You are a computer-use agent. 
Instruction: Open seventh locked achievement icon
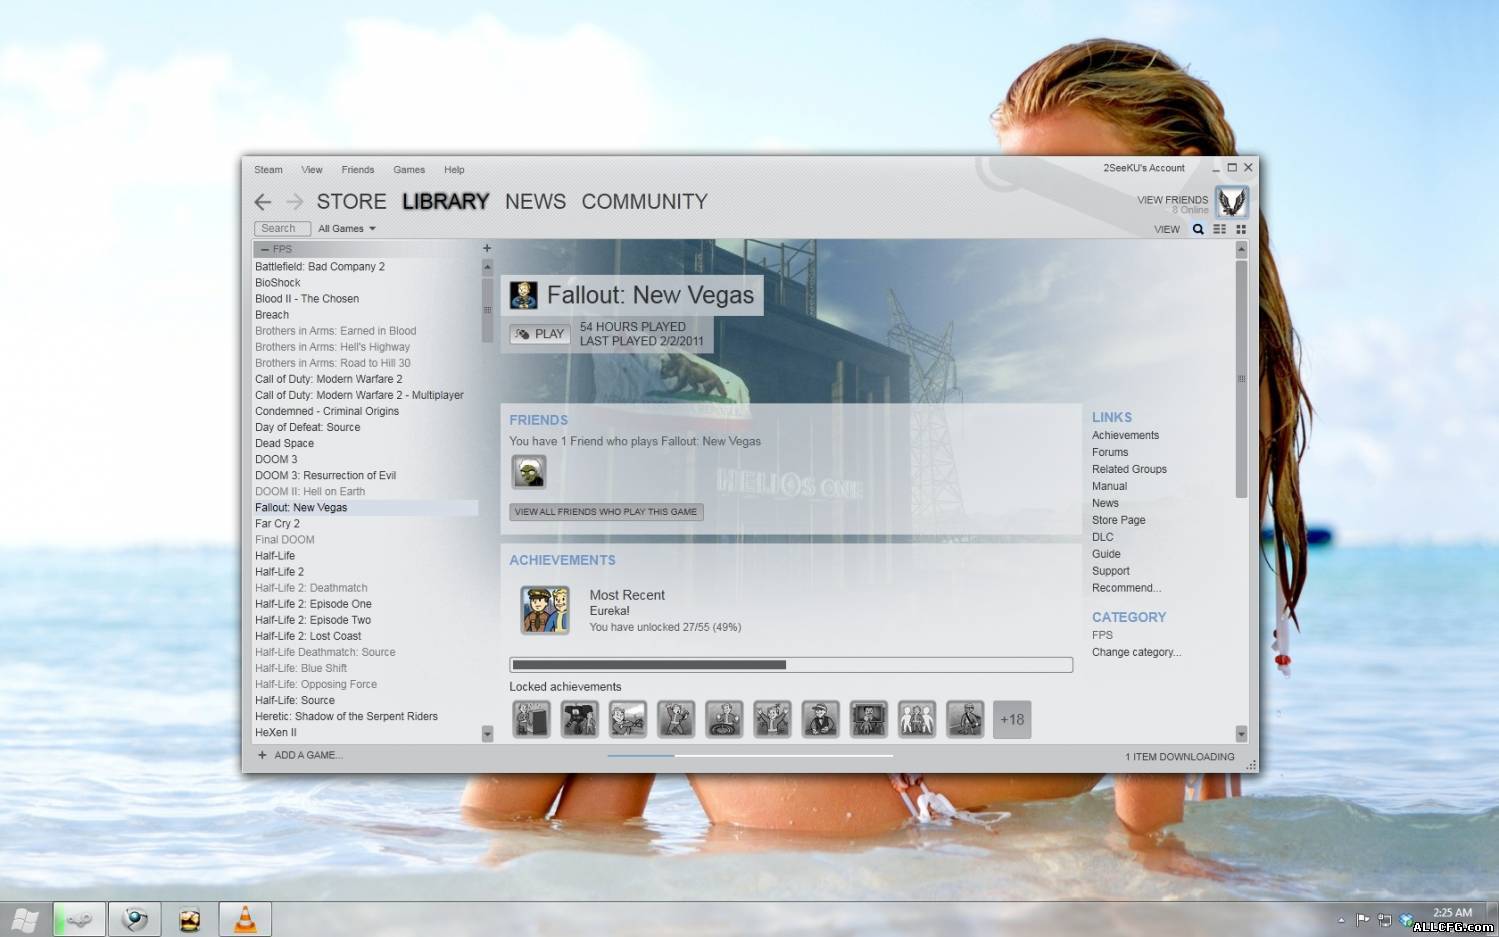[x=820, y=719]
